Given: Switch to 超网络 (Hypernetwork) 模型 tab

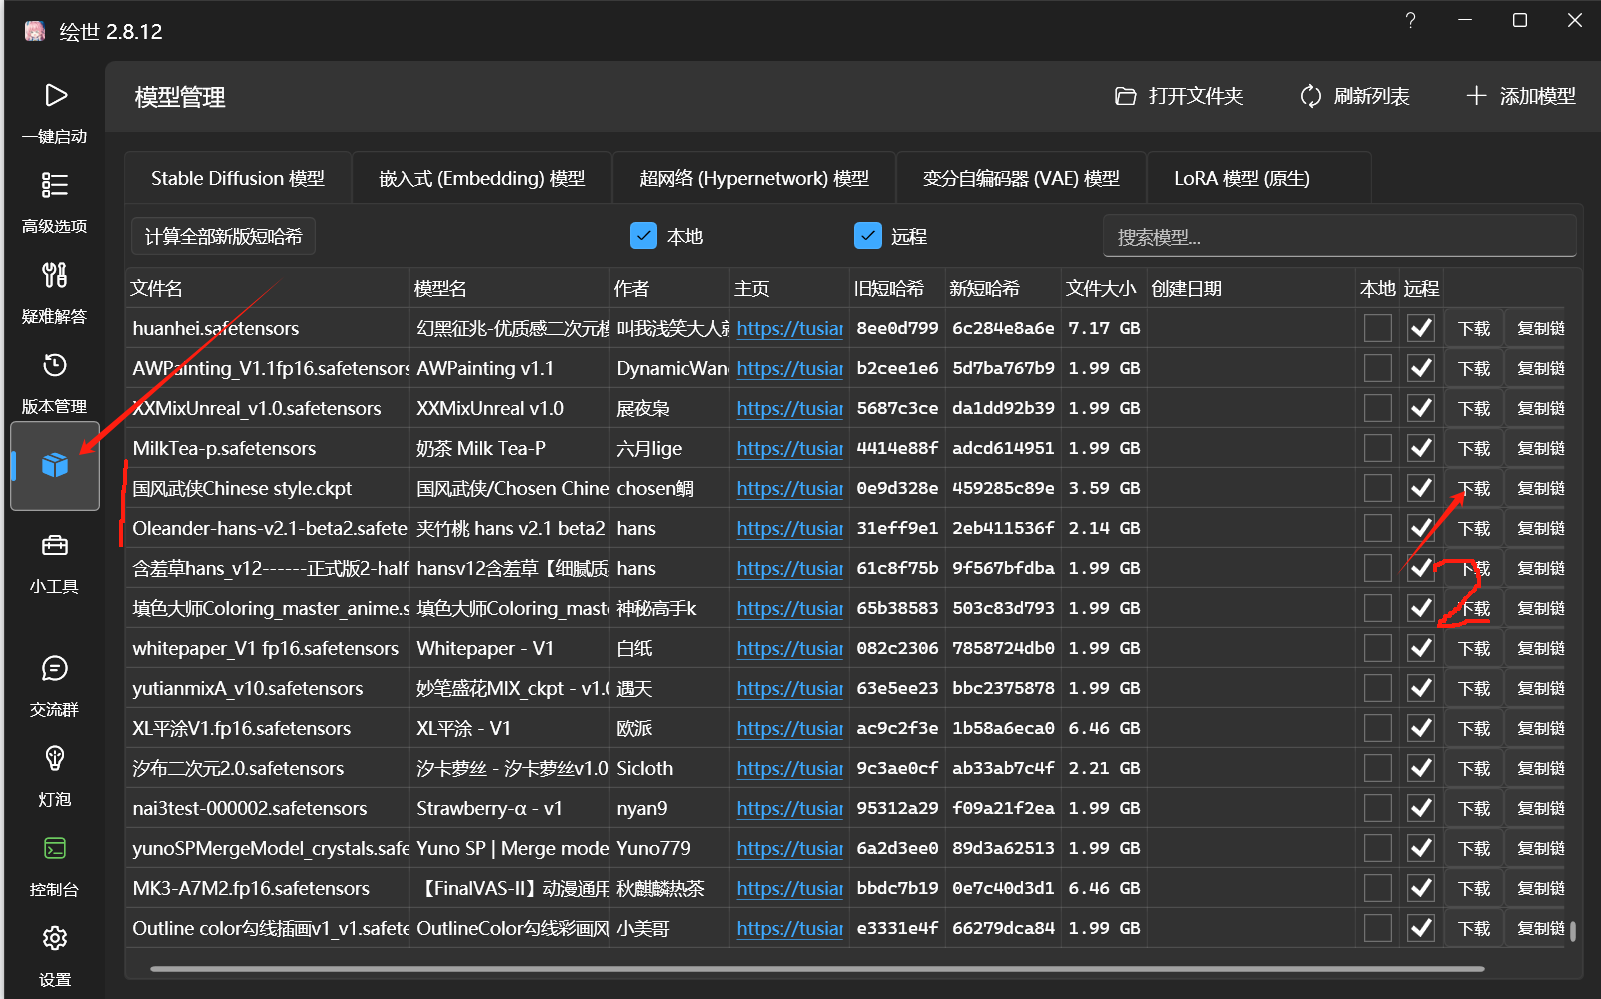Looking at the screenshot, I should [x=754, y=178].
